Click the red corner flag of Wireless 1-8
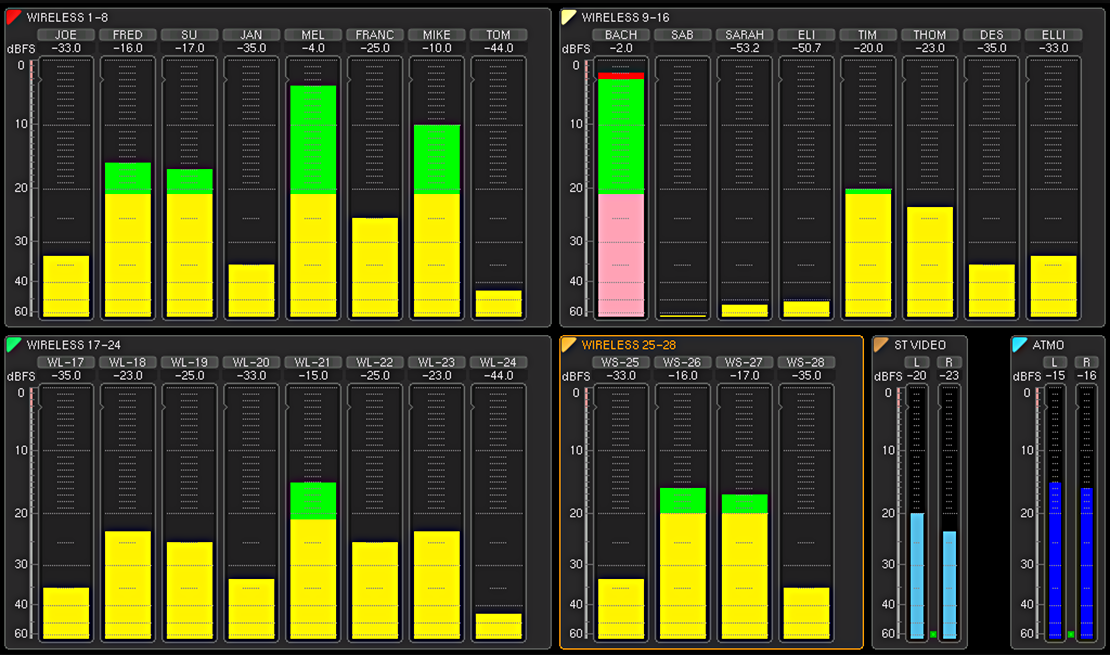1110x655 pixels. pos(14,17)
